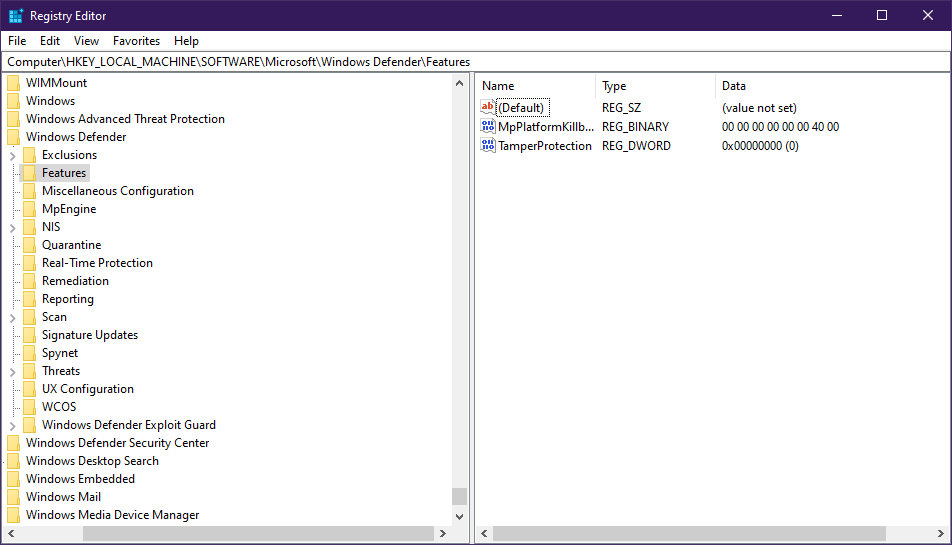Click the Reporting folder icon

[29, 299]
